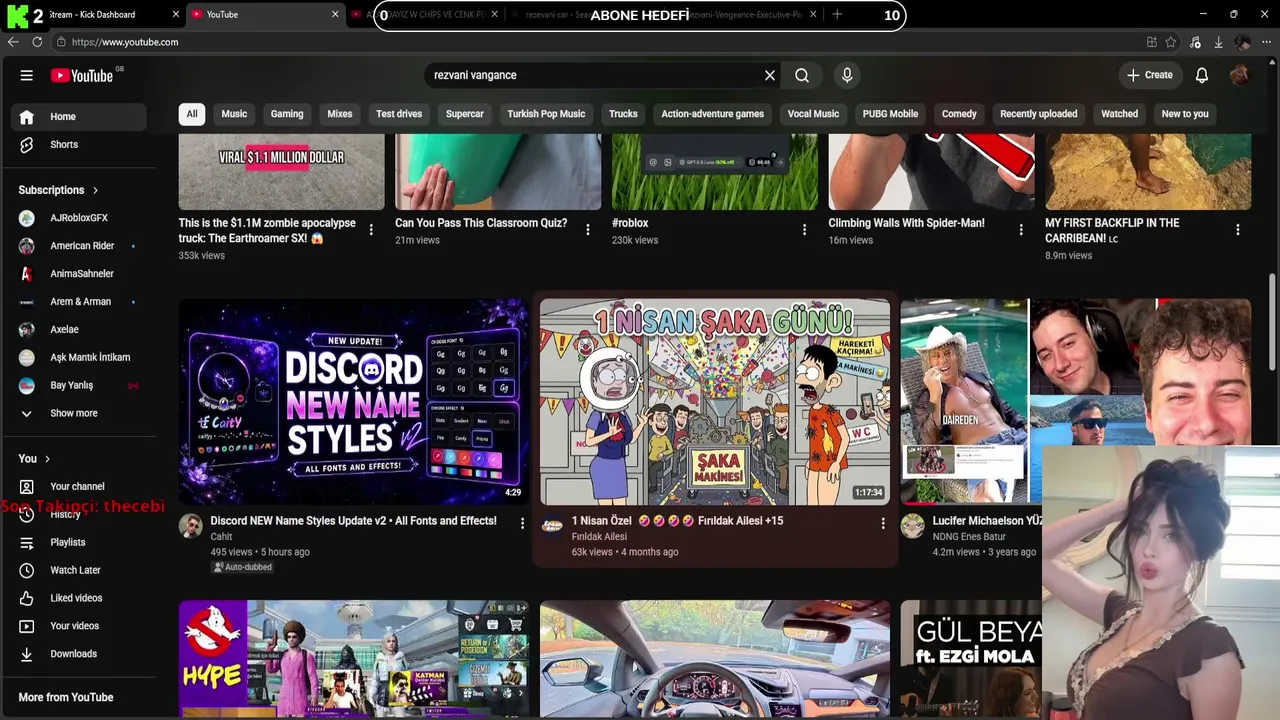The height and width of the screenshot is (720, 1280).
Task: Click the browser address bar URL
Action: (125, 42)
